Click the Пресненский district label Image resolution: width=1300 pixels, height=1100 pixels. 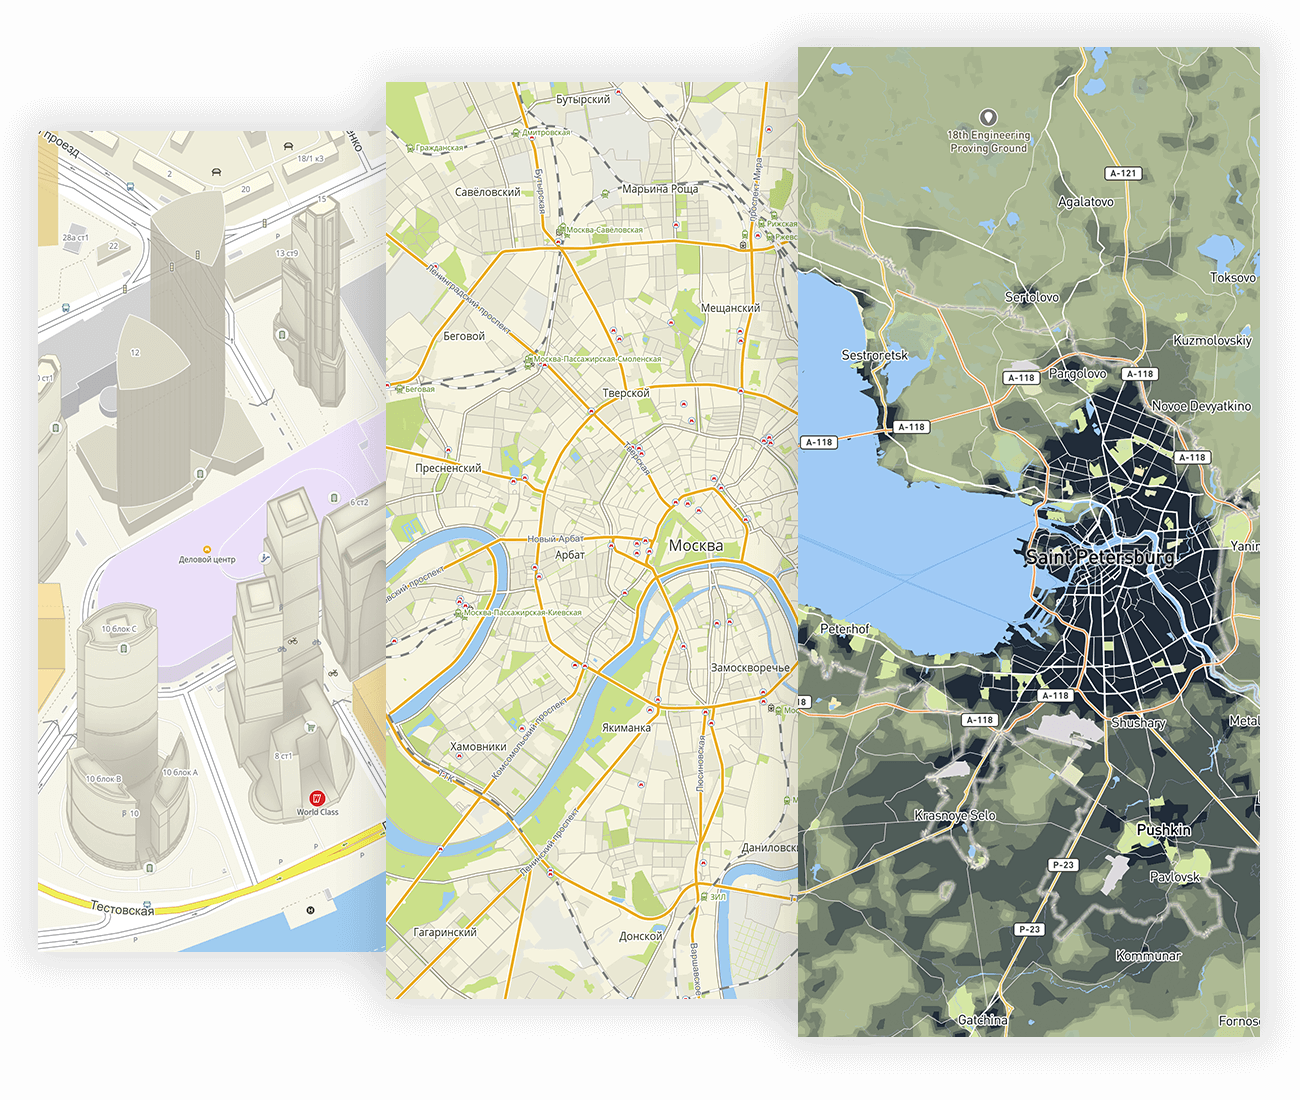[x=448, y=468]
